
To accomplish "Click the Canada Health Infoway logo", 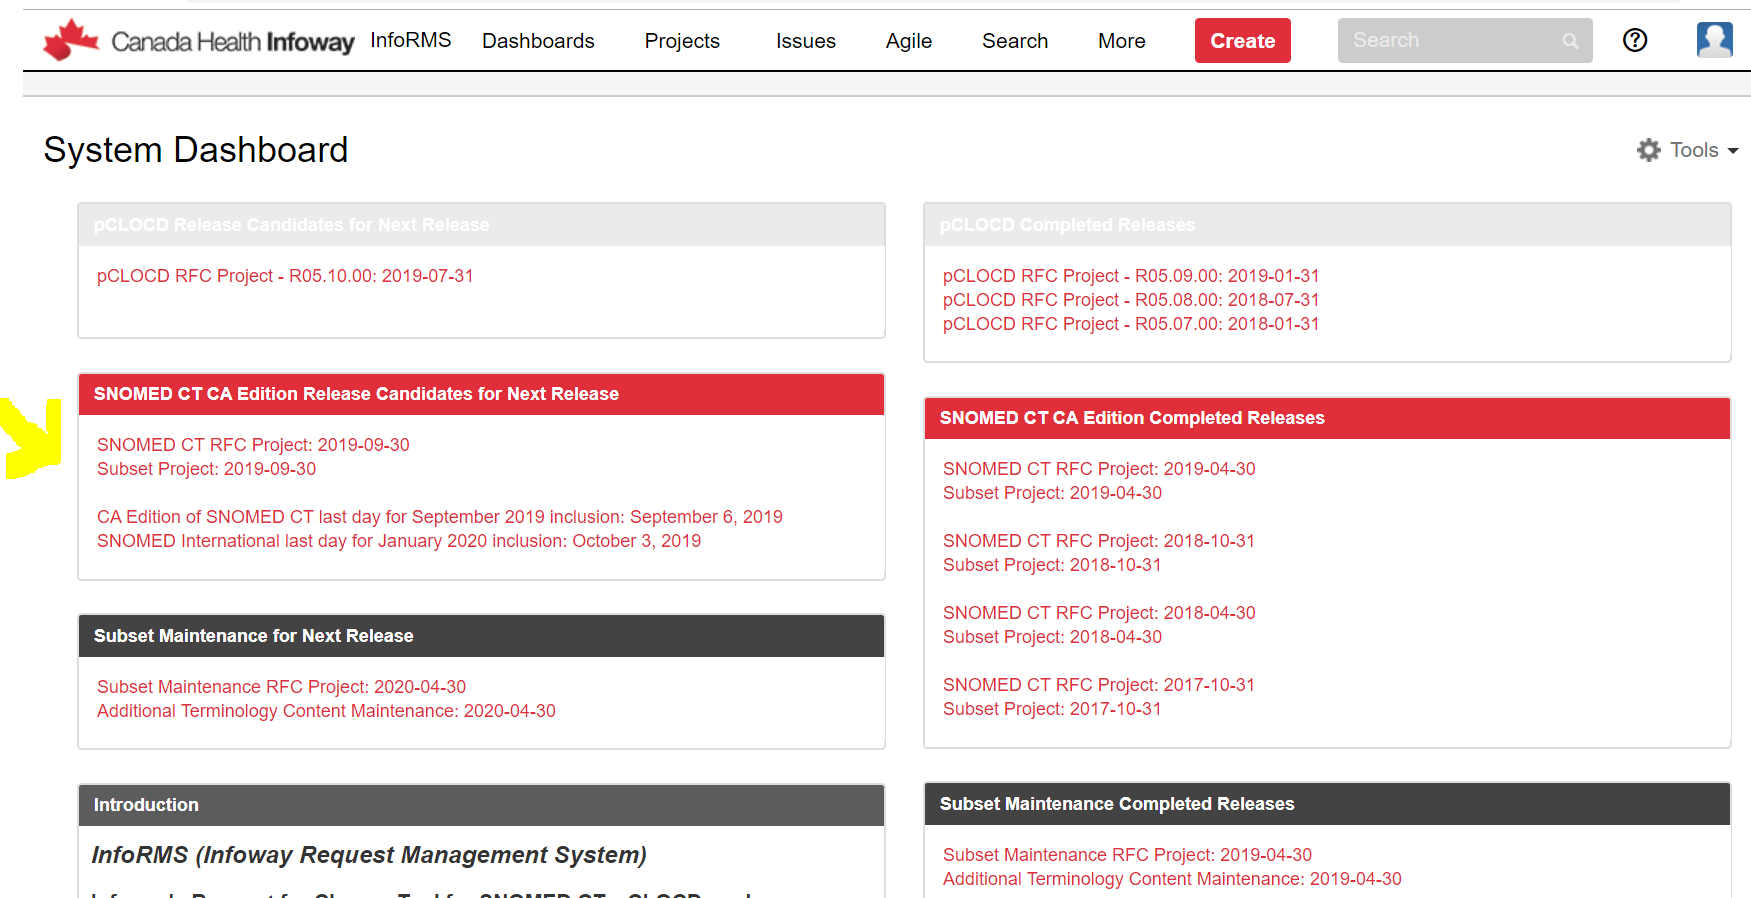I will click(x=199, y=40).
